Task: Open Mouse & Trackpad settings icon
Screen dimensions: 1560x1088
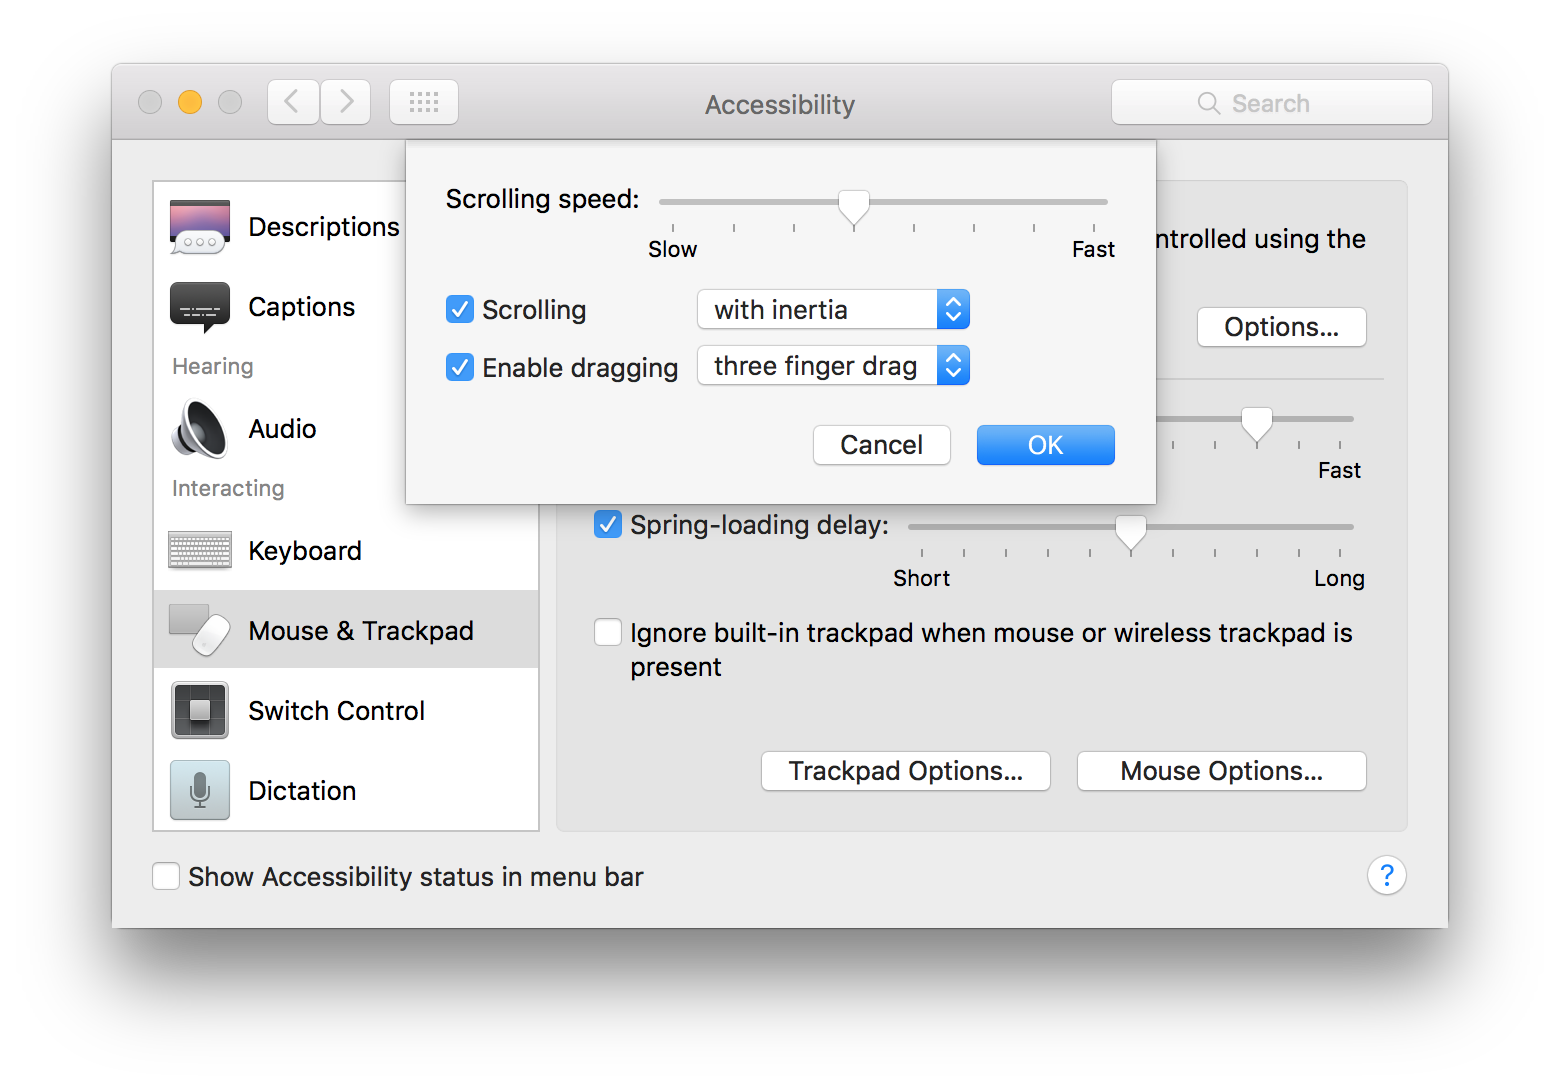Action: [x=199, y=629]
